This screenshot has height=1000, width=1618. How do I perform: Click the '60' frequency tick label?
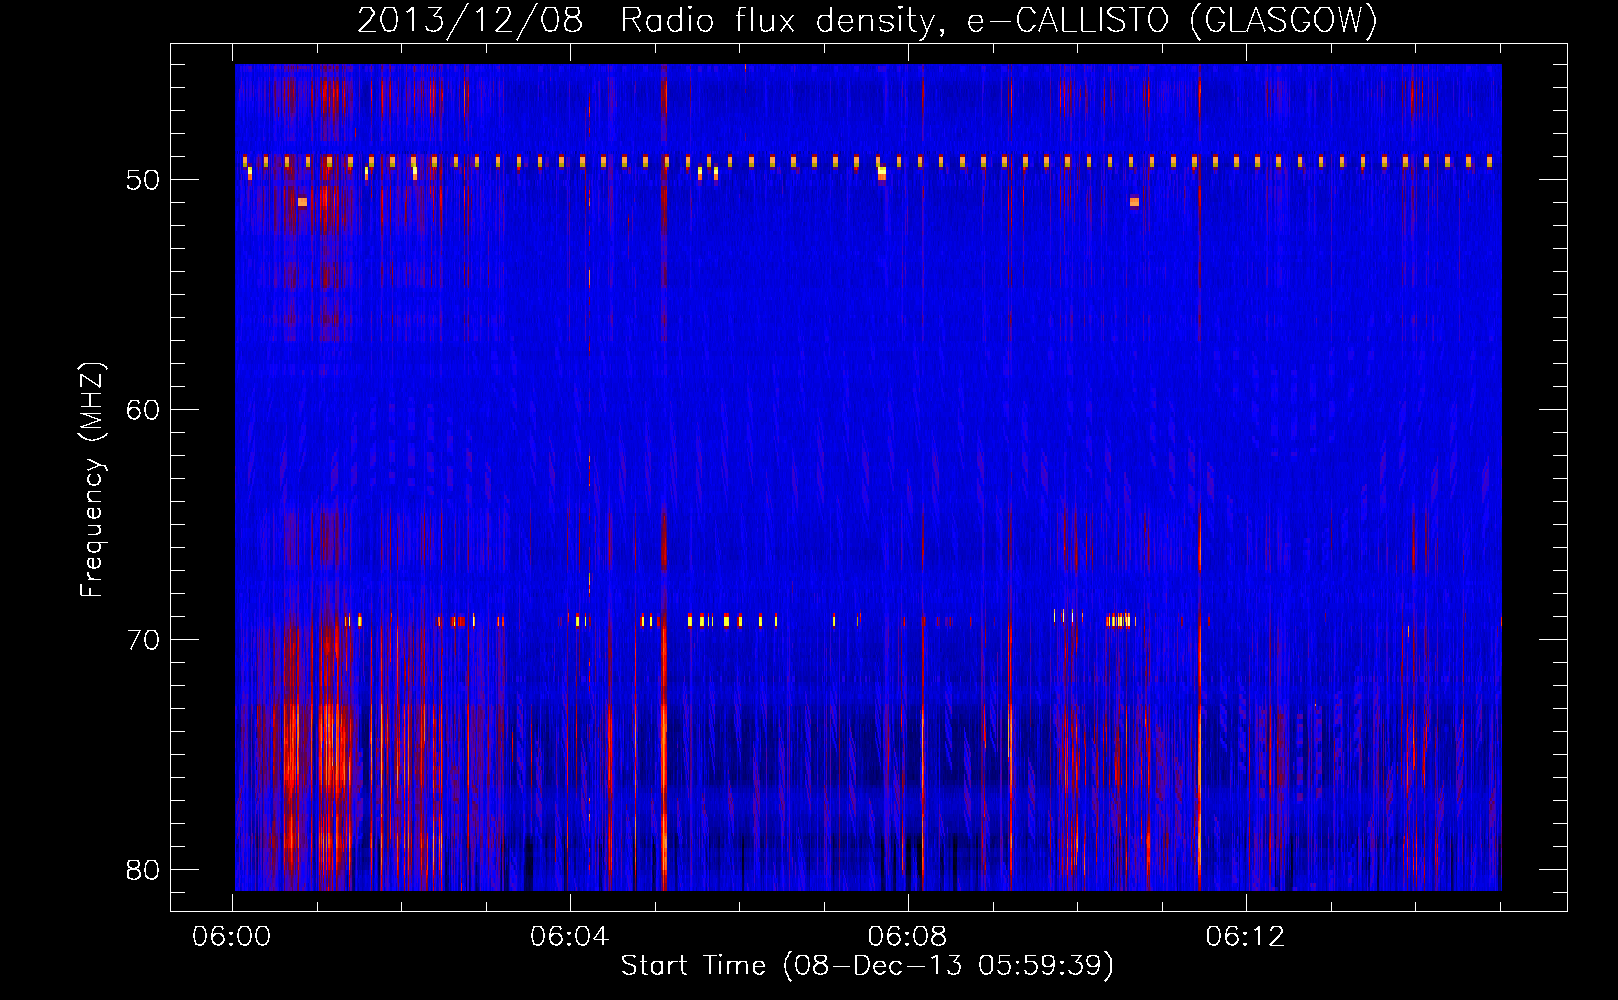coord(143,410)
